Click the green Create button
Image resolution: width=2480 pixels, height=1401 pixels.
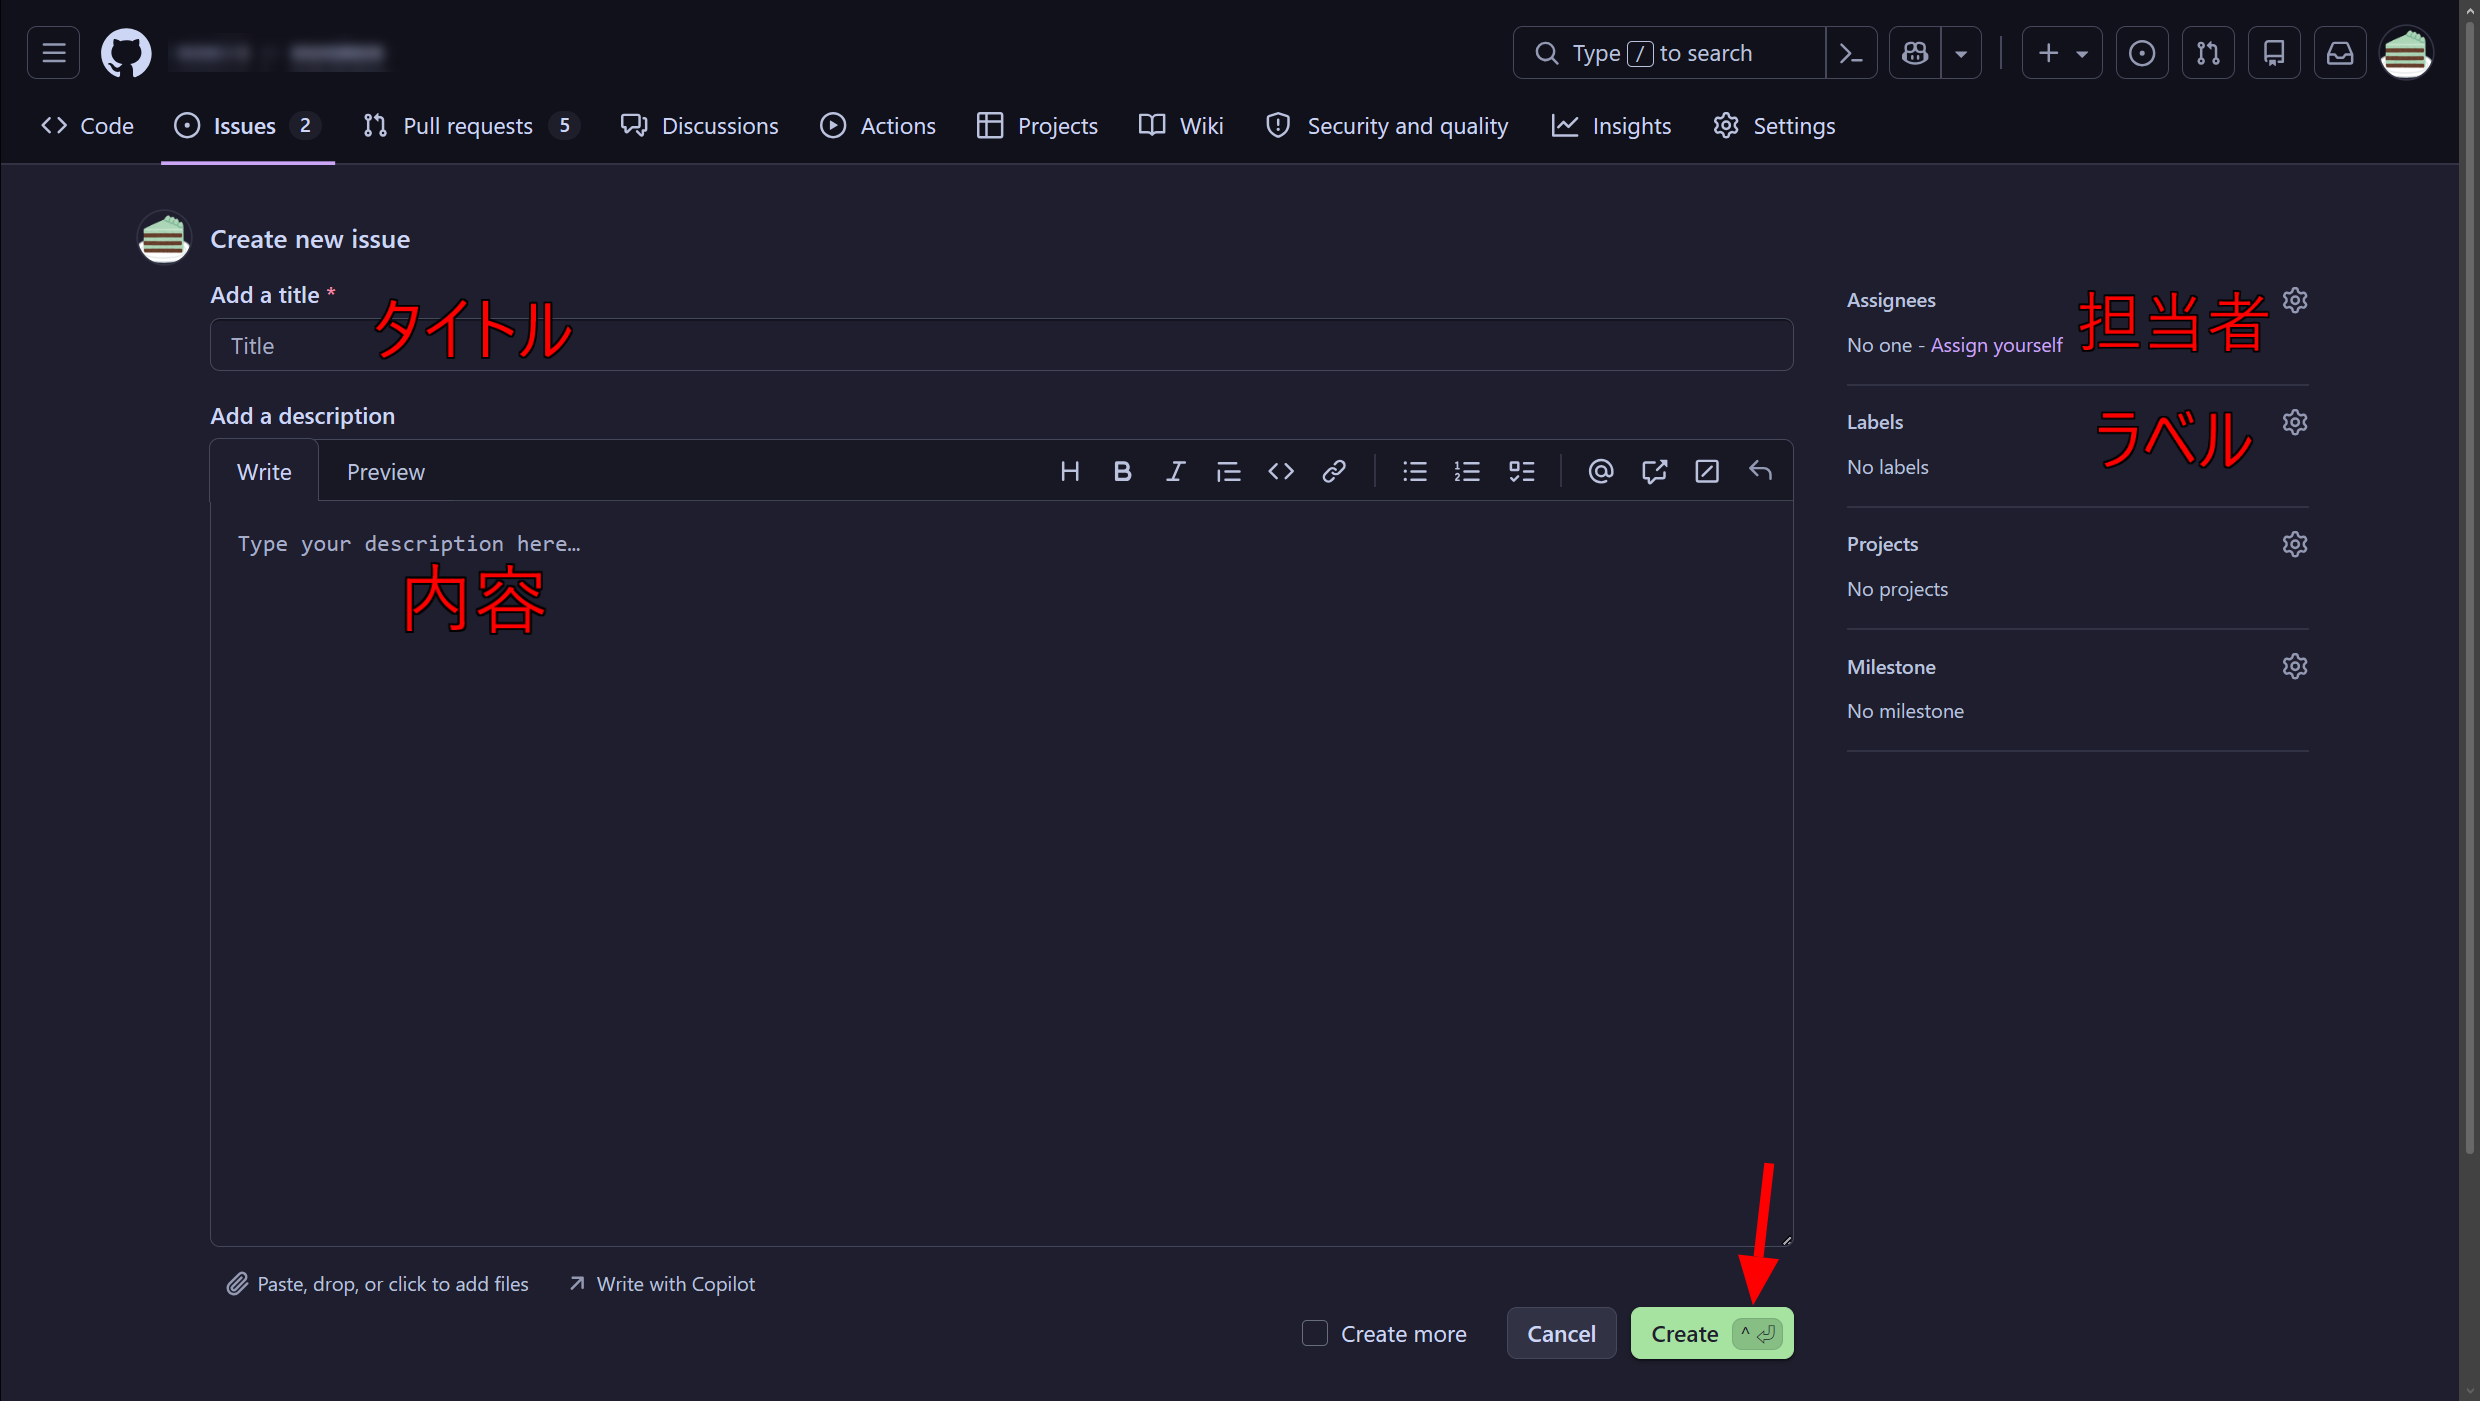[1712, 1333]
